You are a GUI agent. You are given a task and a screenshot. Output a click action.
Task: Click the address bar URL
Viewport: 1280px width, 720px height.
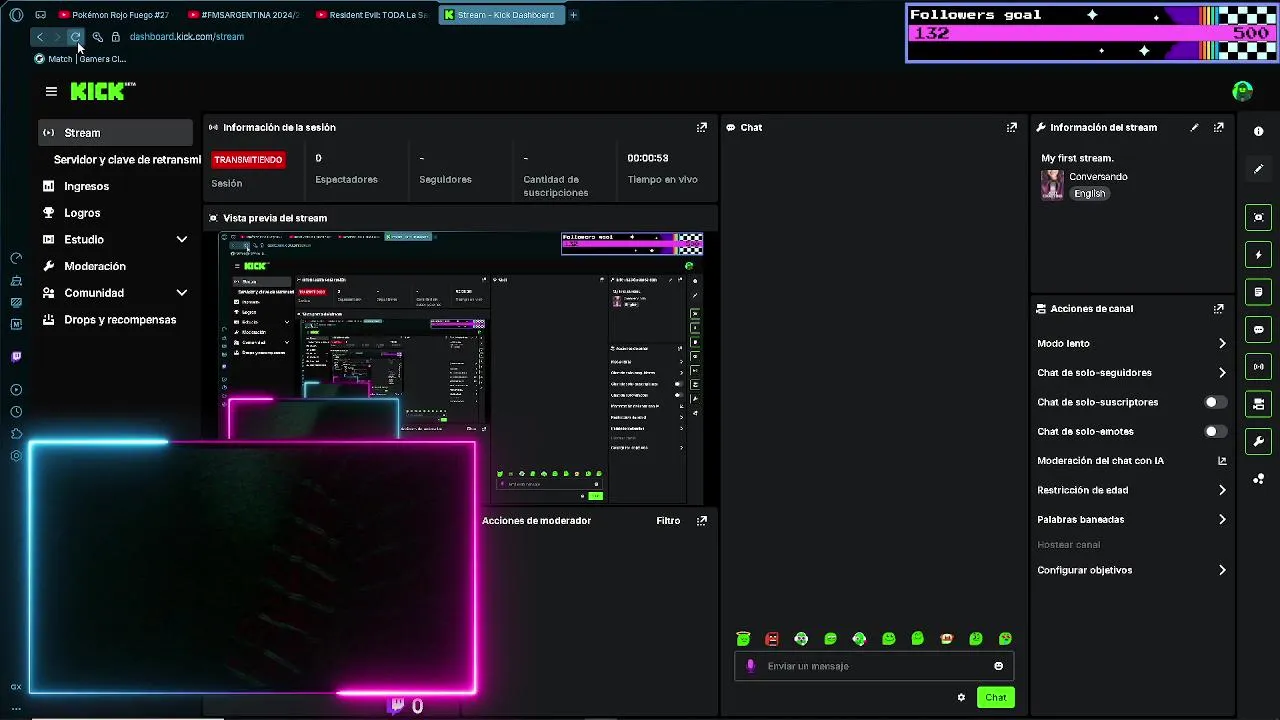(186, 37)
